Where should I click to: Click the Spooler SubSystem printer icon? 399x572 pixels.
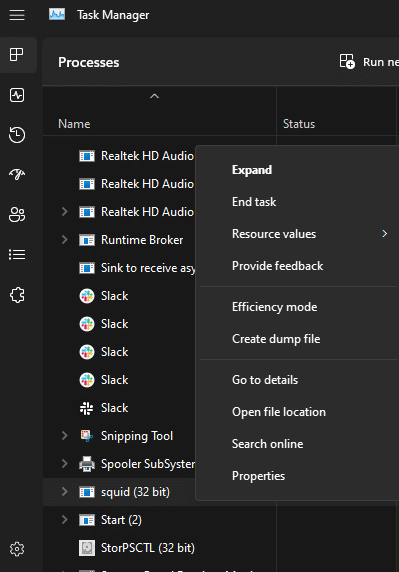pyautogui.click(x=87, y=464)
